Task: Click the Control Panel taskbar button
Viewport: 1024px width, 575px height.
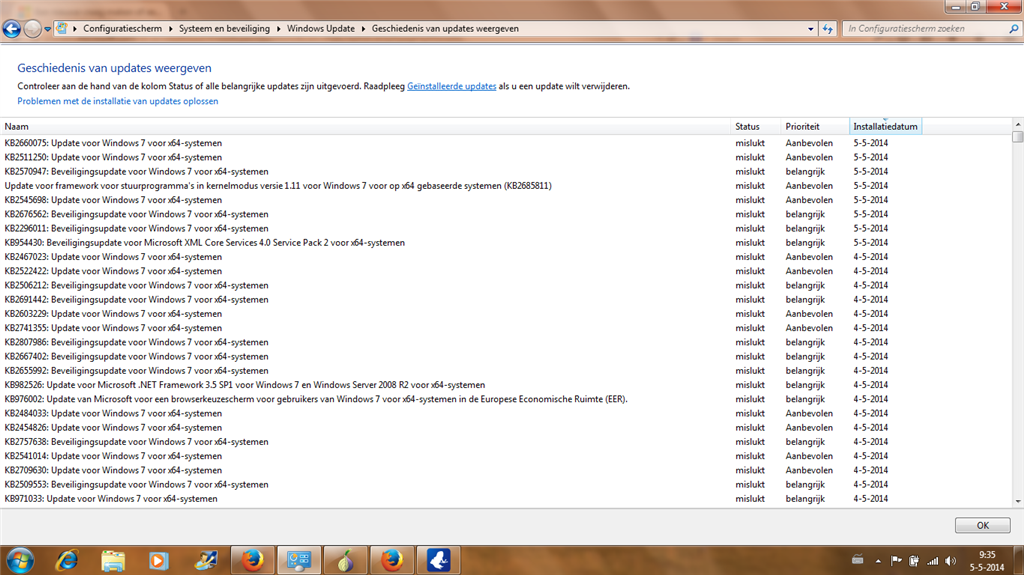Action: pos(299,561)
